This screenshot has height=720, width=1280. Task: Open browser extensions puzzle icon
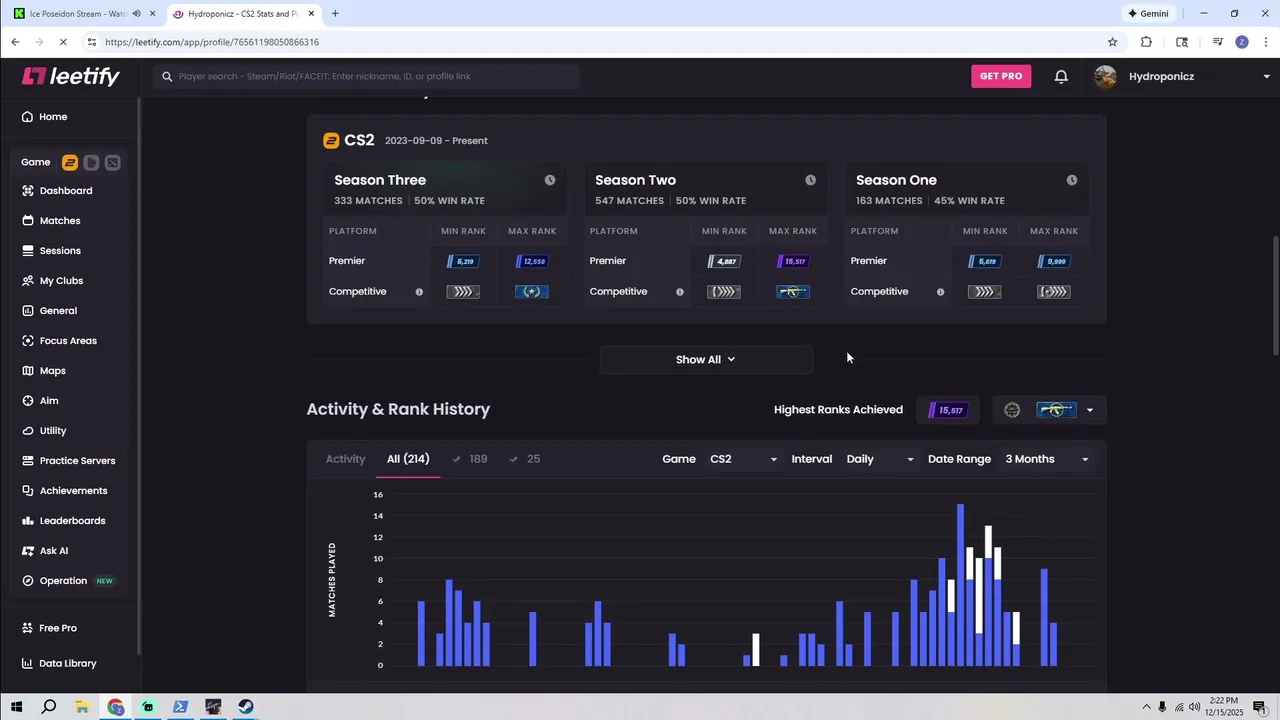[x=1146, y=42]
